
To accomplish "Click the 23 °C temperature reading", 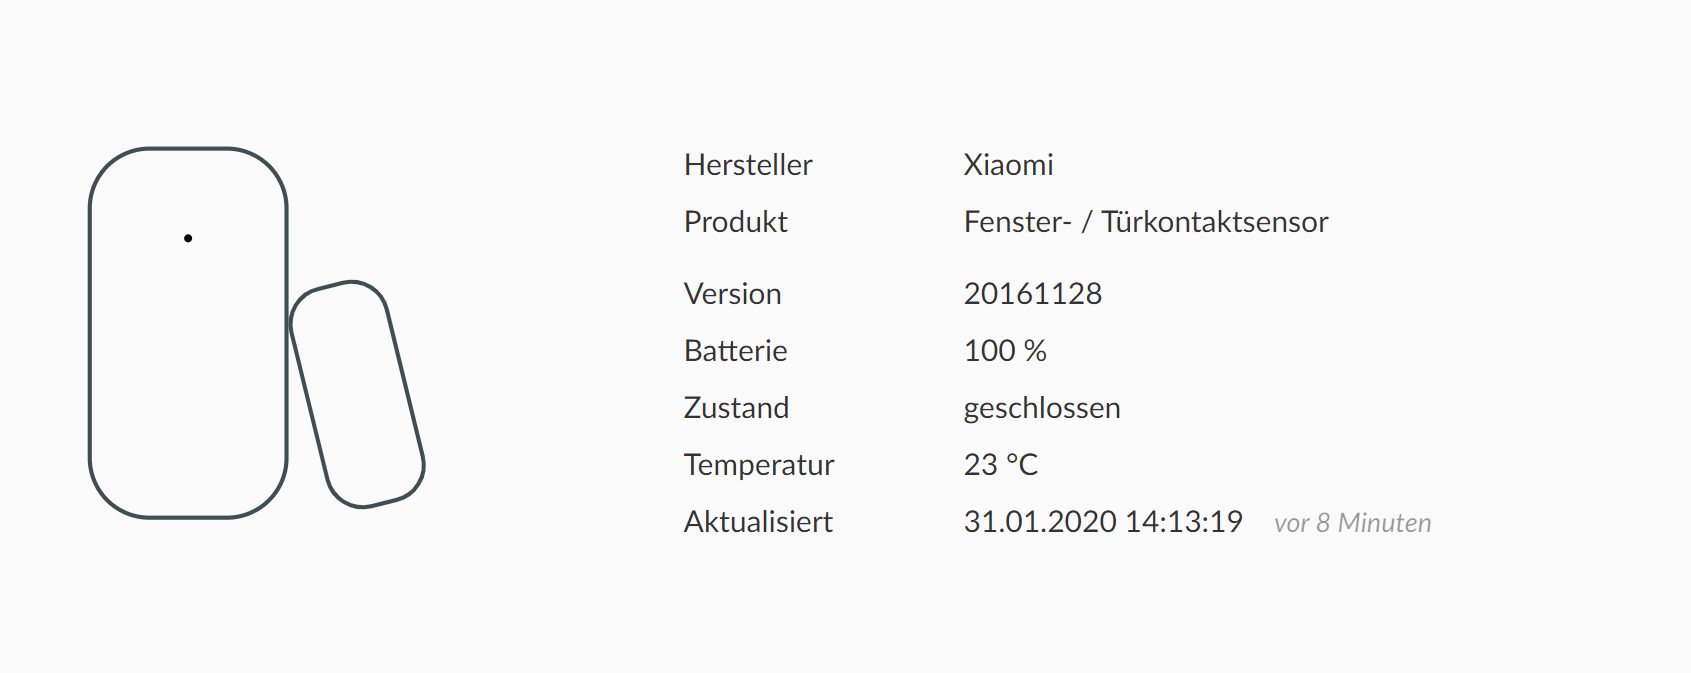I will pos(1000,465).
